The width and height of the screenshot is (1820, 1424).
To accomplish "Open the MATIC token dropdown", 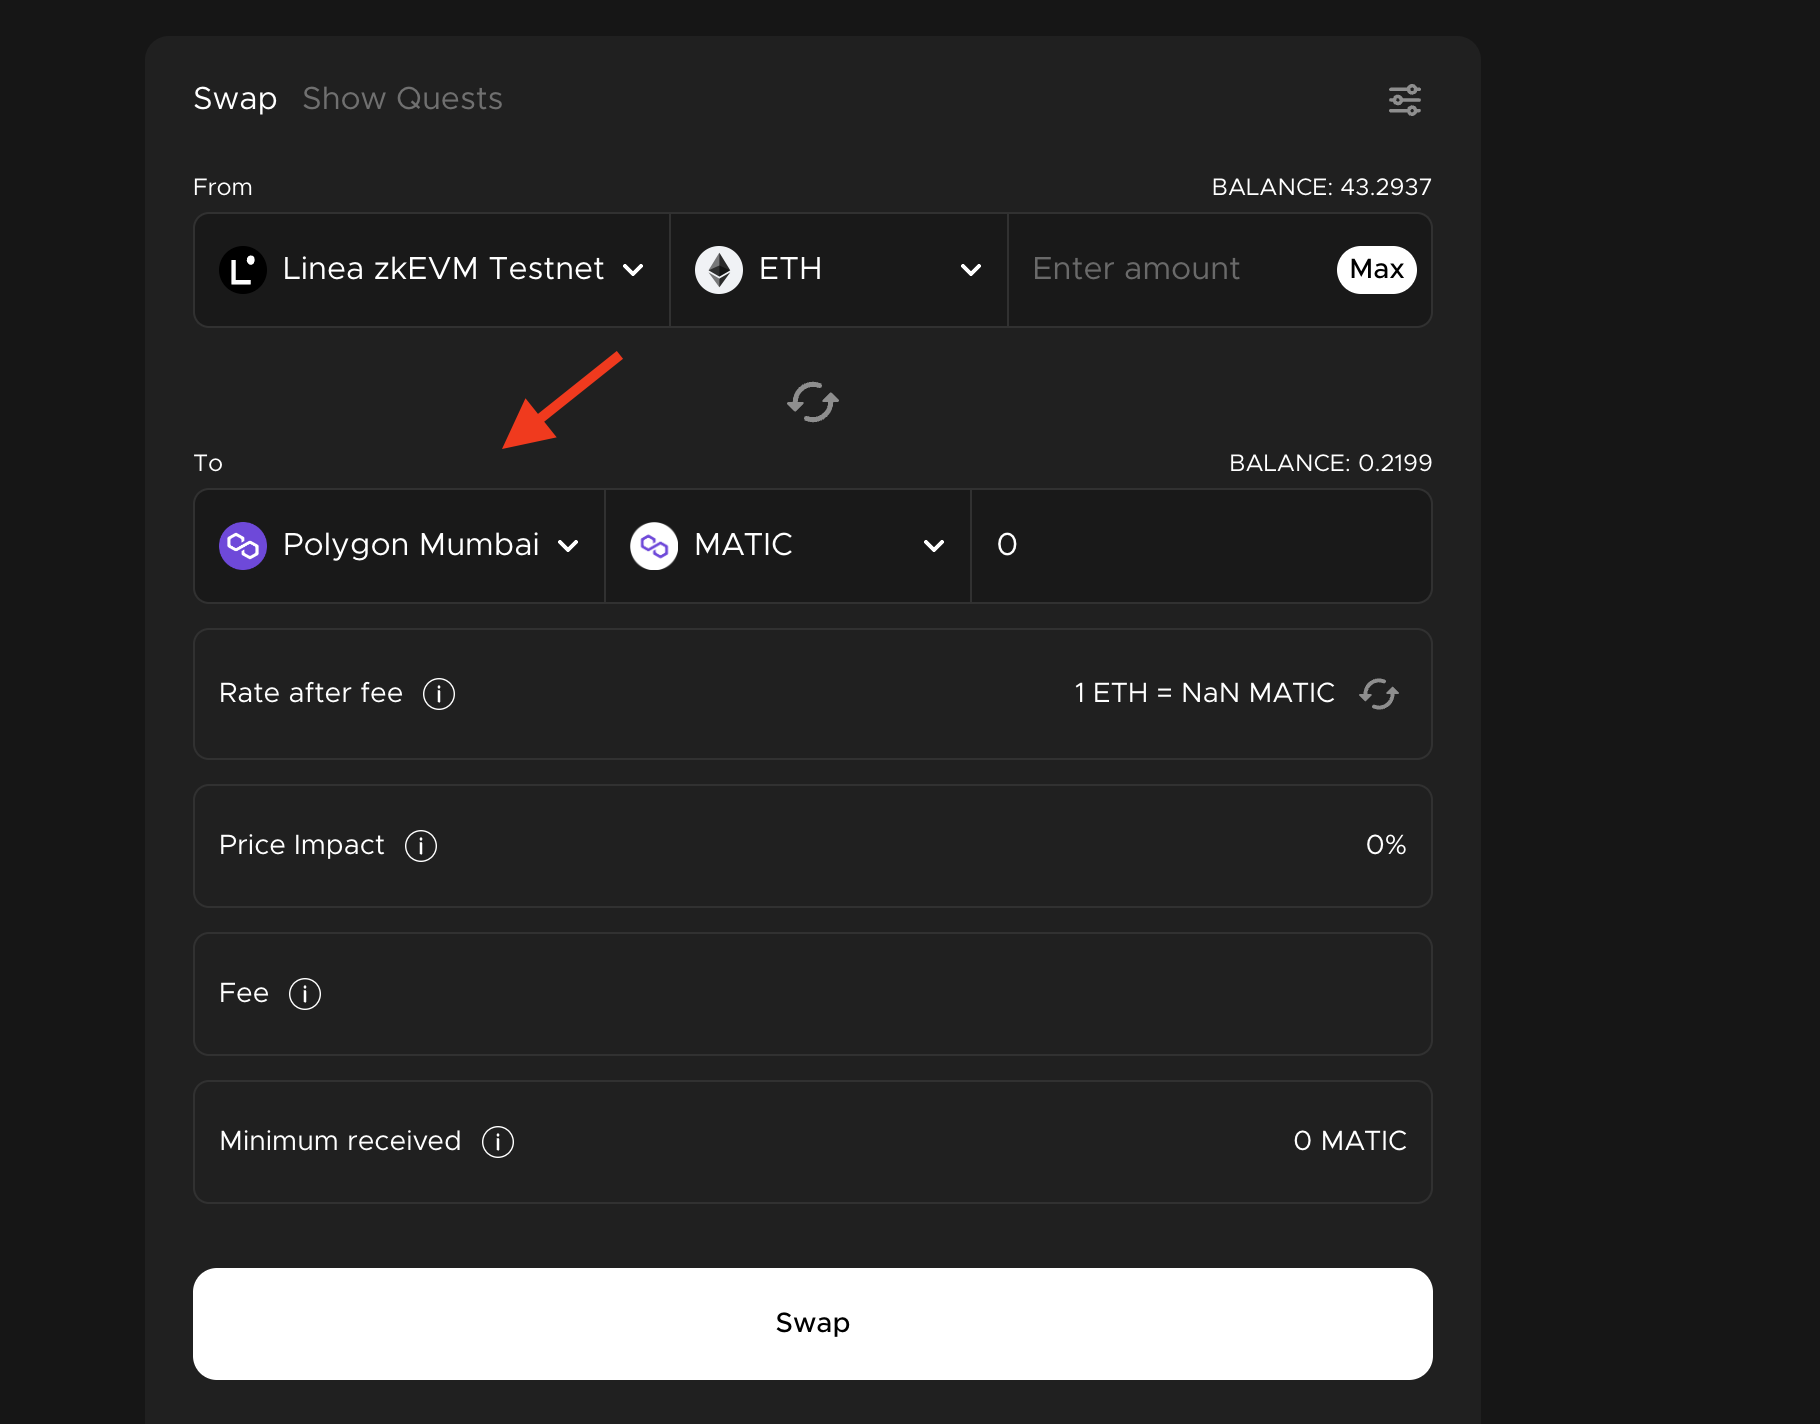I will click(788, 546).
